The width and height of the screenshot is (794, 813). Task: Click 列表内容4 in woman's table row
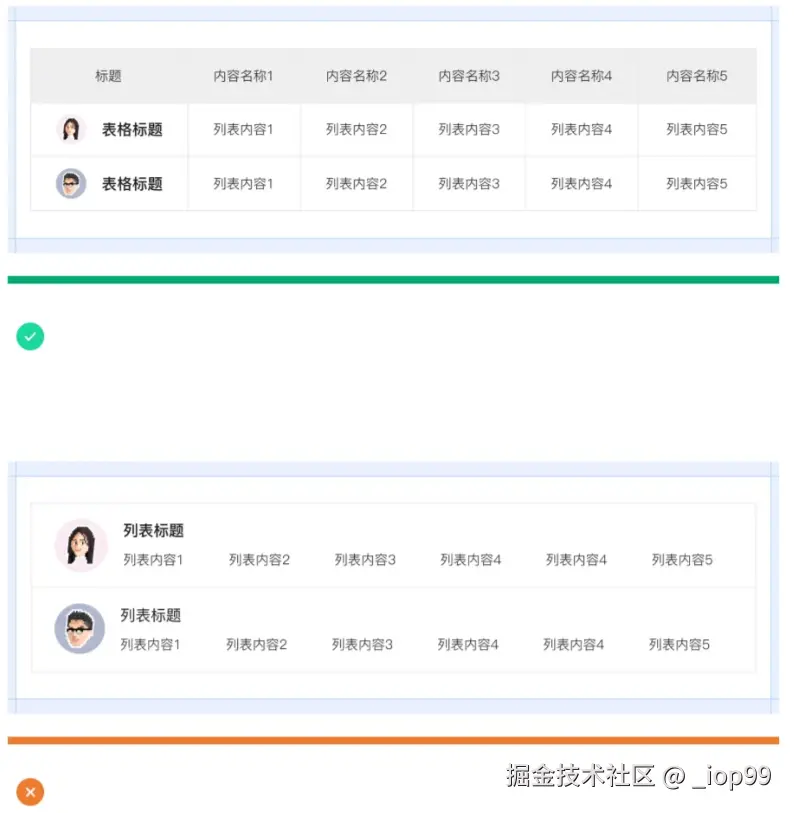pyautogui.click(x=581, y=129)
